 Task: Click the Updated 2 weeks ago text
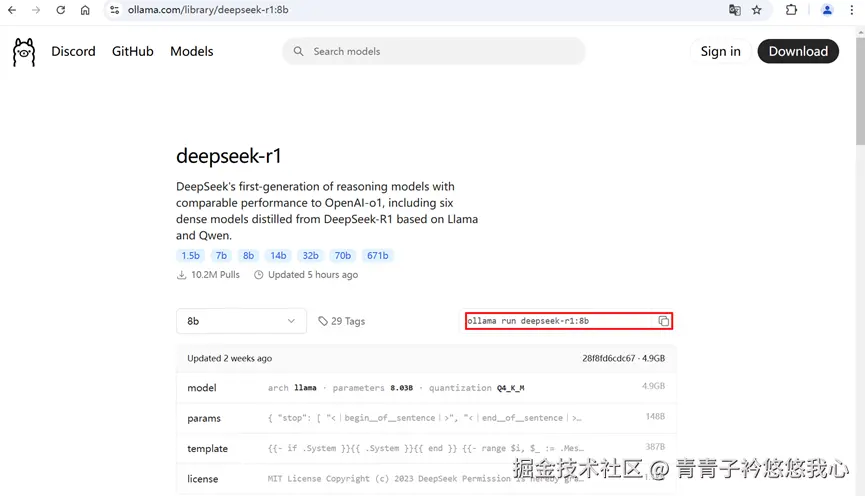tap(229, 358)
